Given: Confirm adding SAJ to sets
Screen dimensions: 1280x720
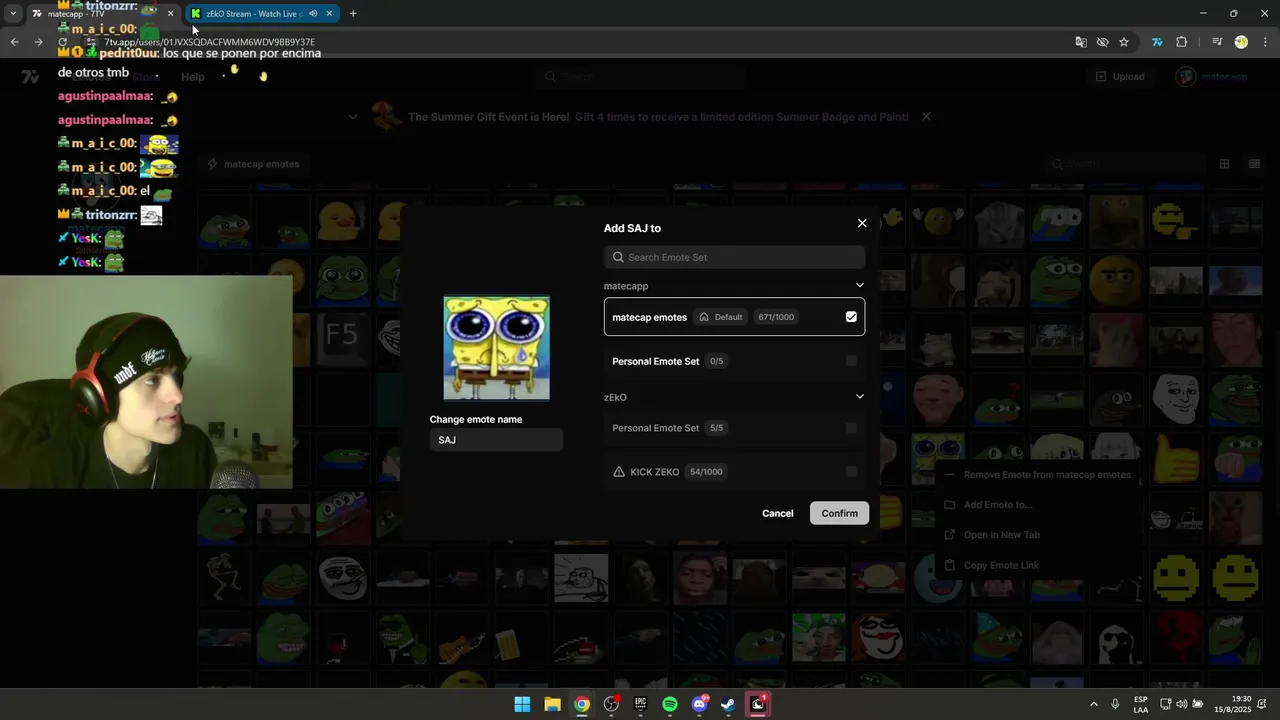Looking at the screenshot, I should [x=839, y=513].
